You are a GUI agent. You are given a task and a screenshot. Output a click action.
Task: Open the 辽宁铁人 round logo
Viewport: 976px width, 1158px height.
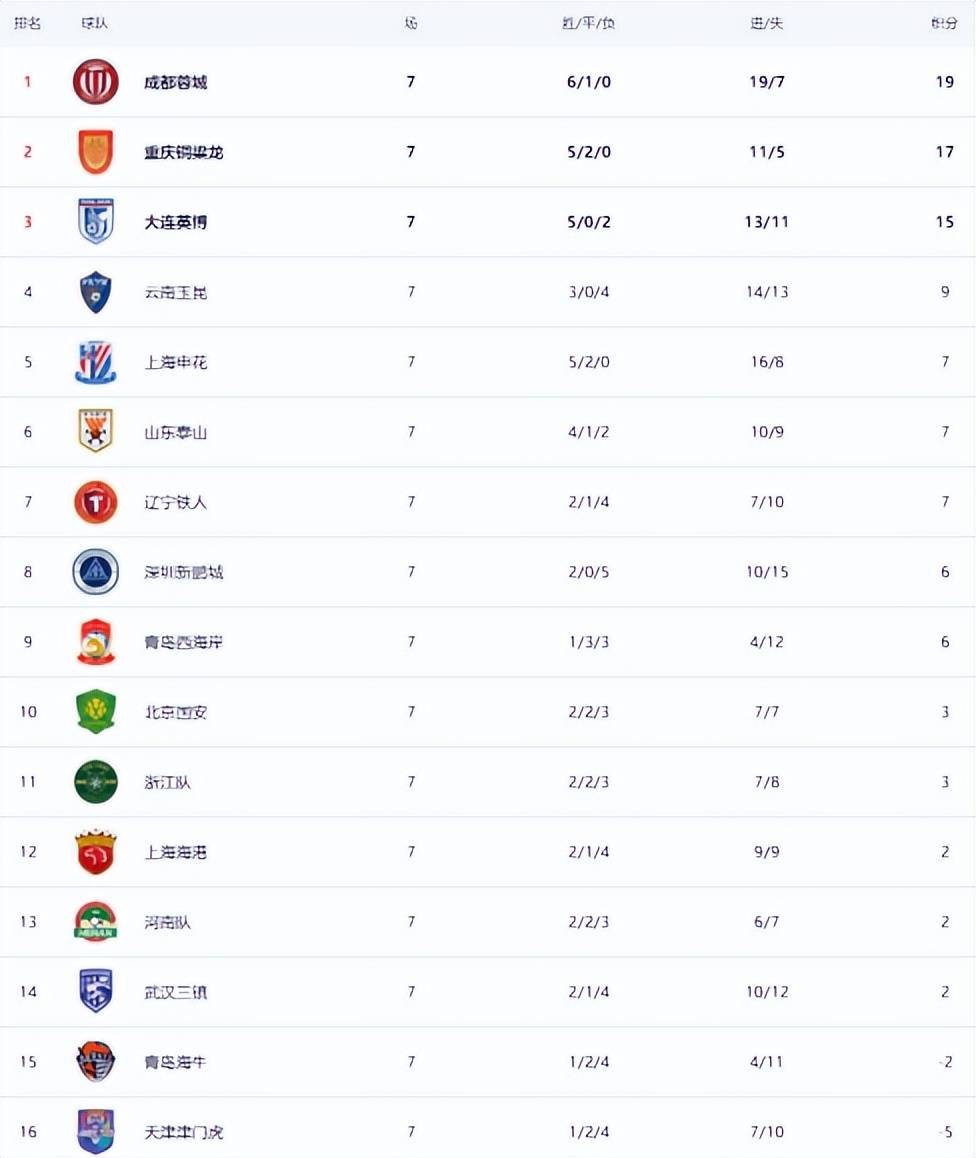click(x=96, y=502)
